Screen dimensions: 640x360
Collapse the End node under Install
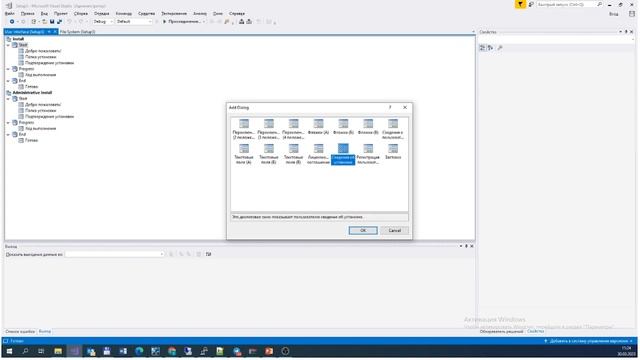(x=8, y=81)
